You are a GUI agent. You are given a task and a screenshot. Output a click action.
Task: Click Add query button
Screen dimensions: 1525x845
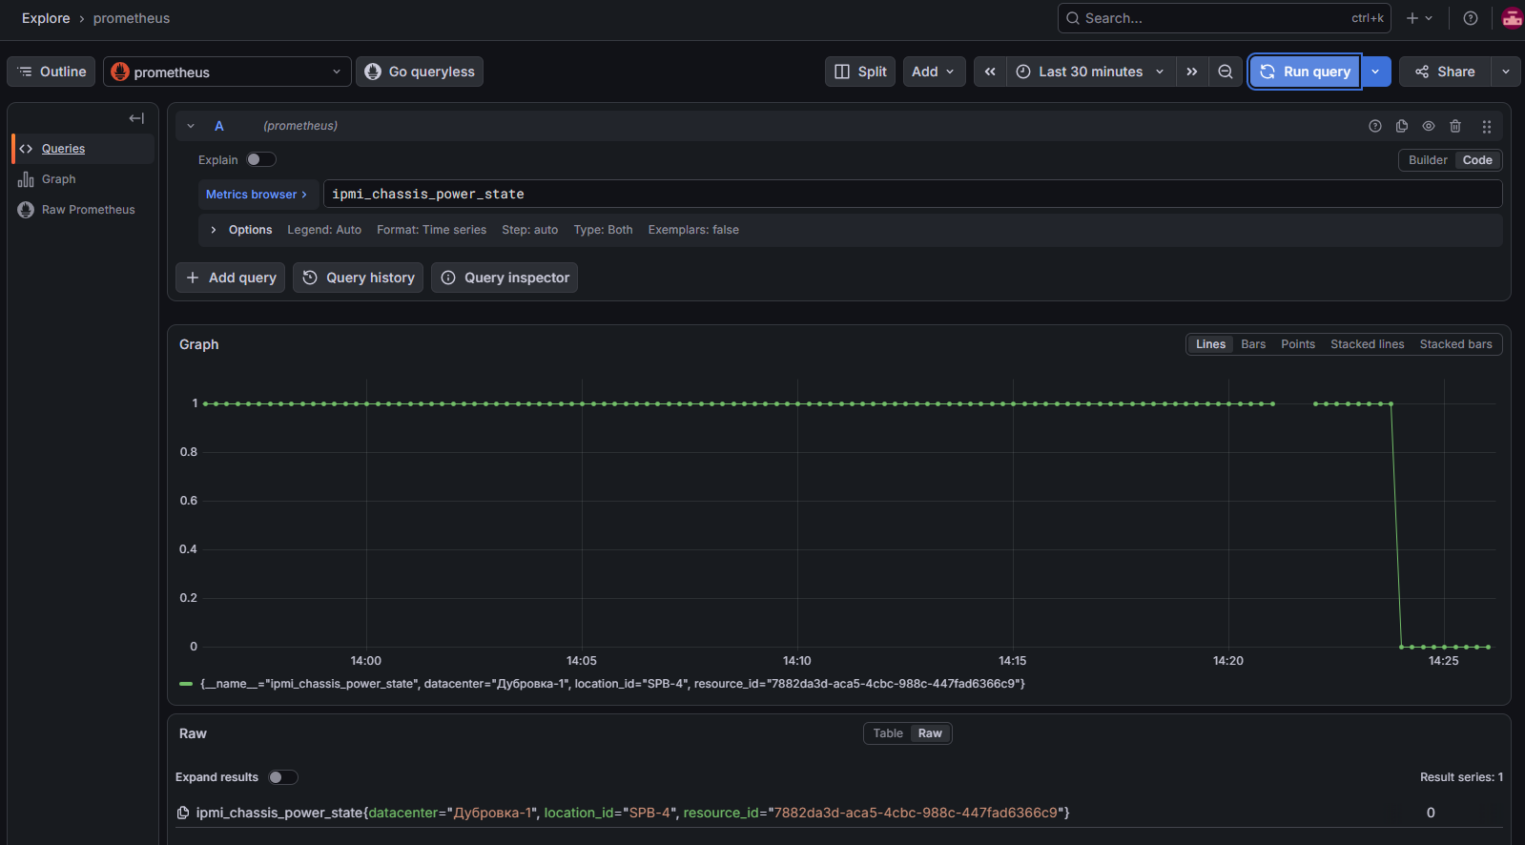click(230, 278)
